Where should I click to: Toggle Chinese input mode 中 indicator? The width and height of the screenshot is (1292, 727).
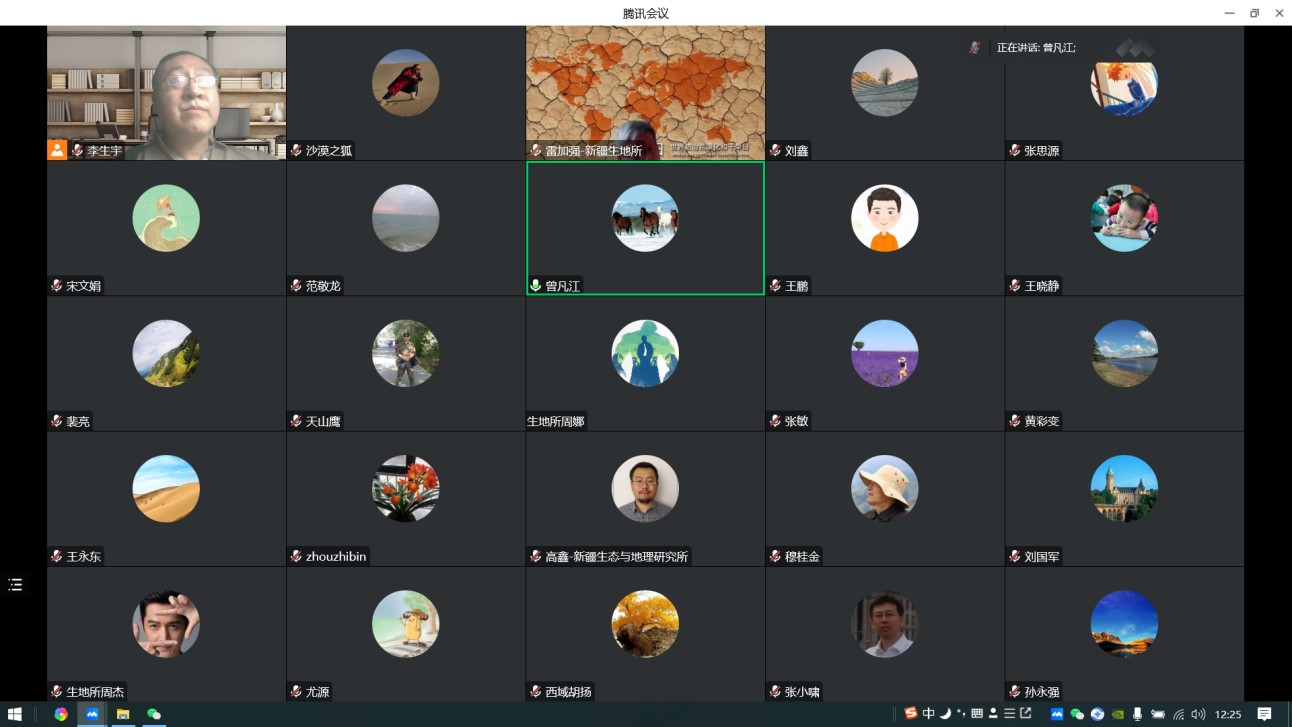pyautogui.click(x=928, y=714)
